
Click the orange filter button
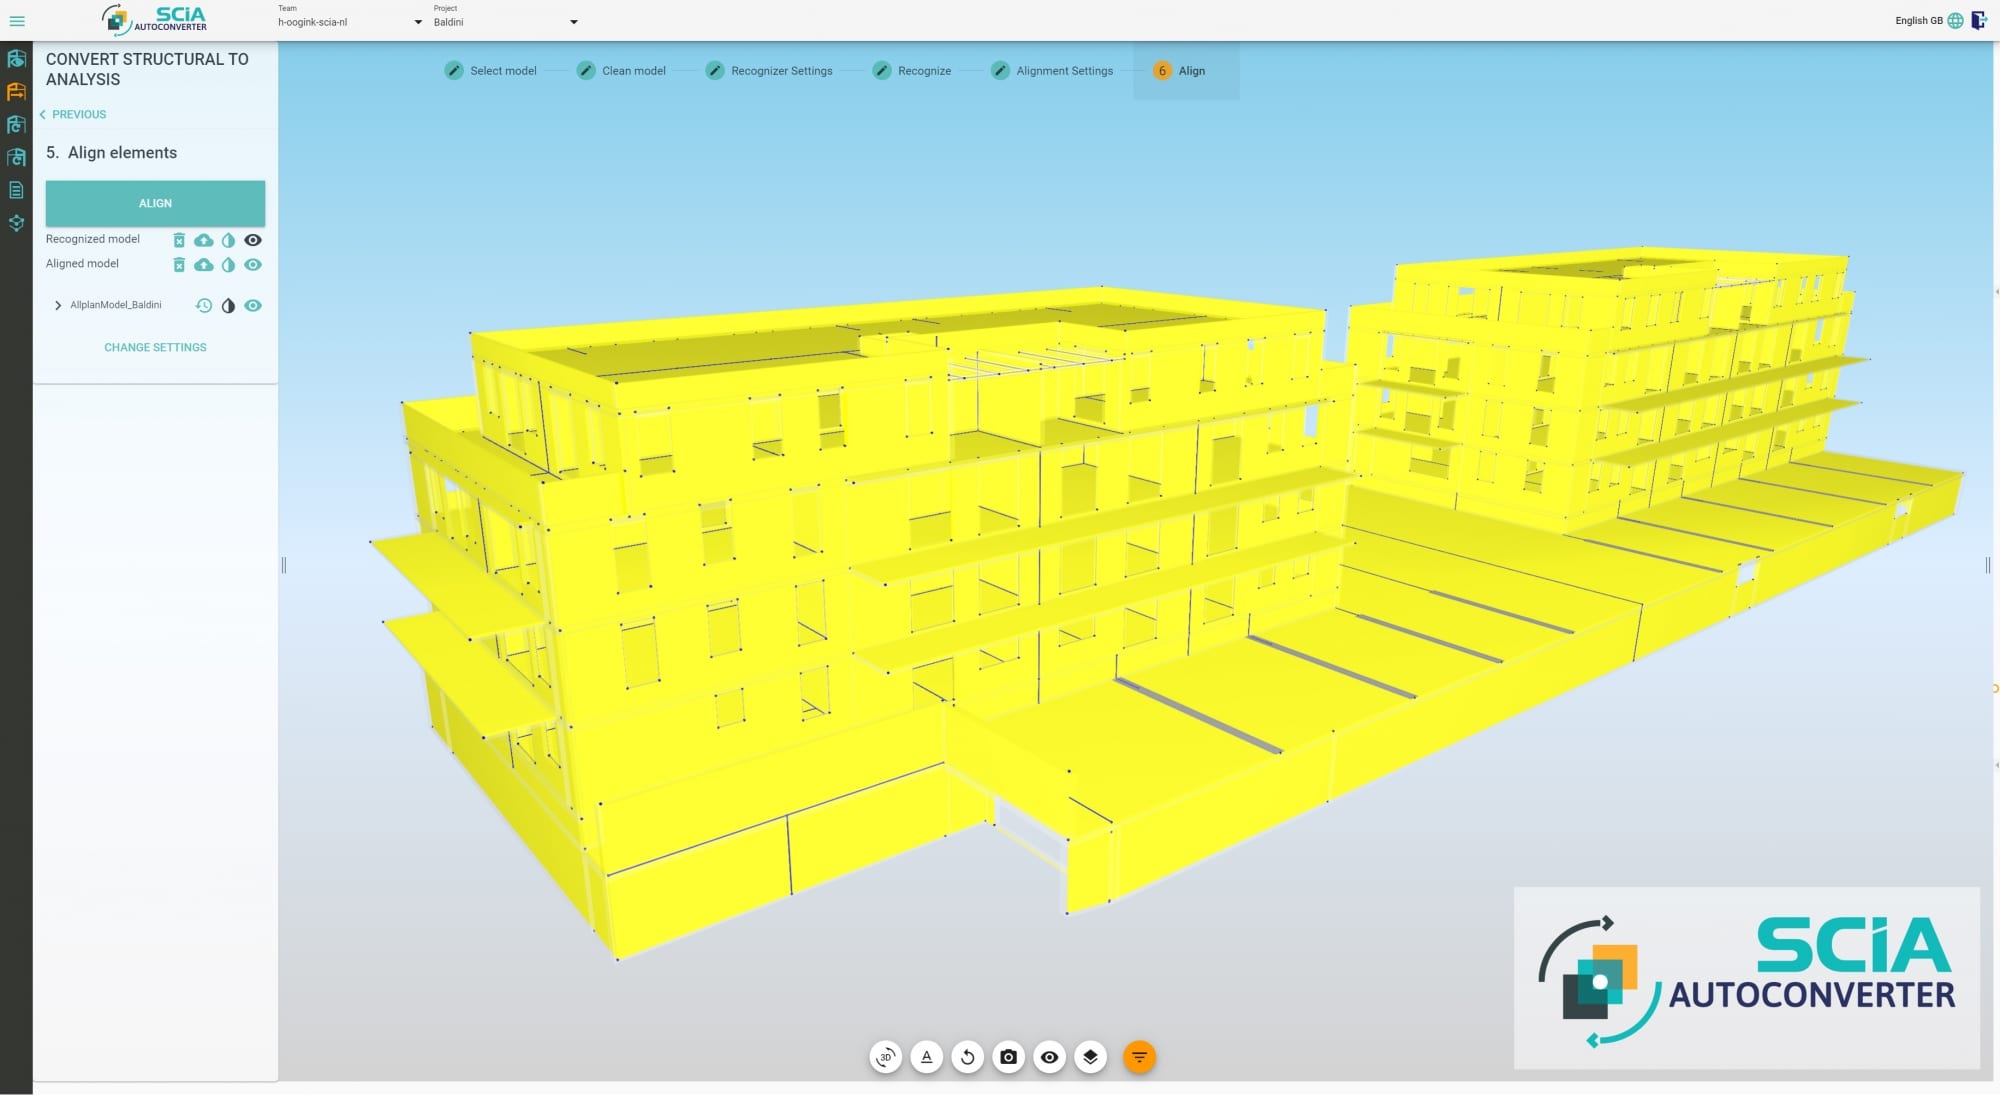1139,1057
